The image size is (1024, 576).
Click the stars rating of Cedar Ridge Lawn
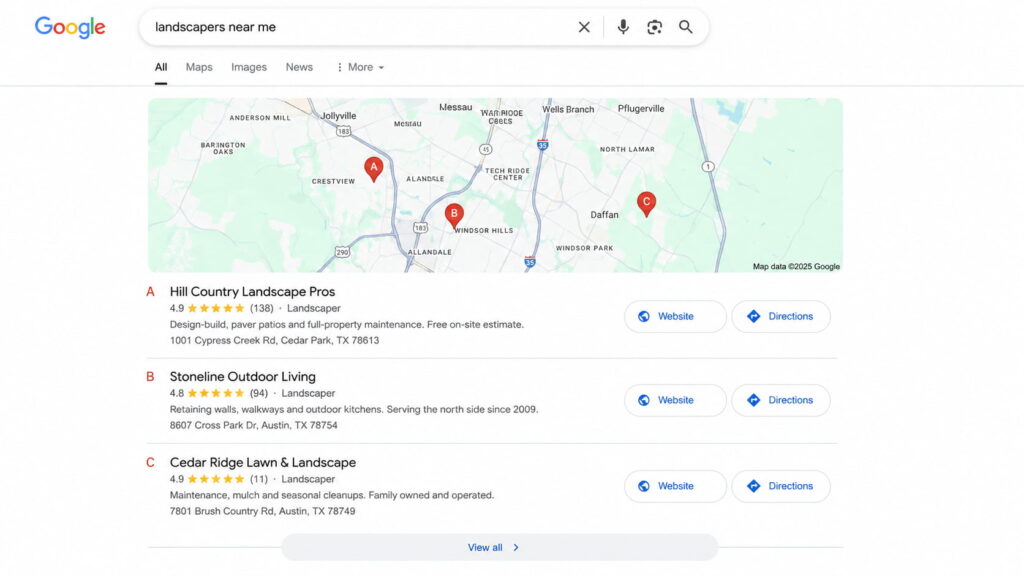216,479
